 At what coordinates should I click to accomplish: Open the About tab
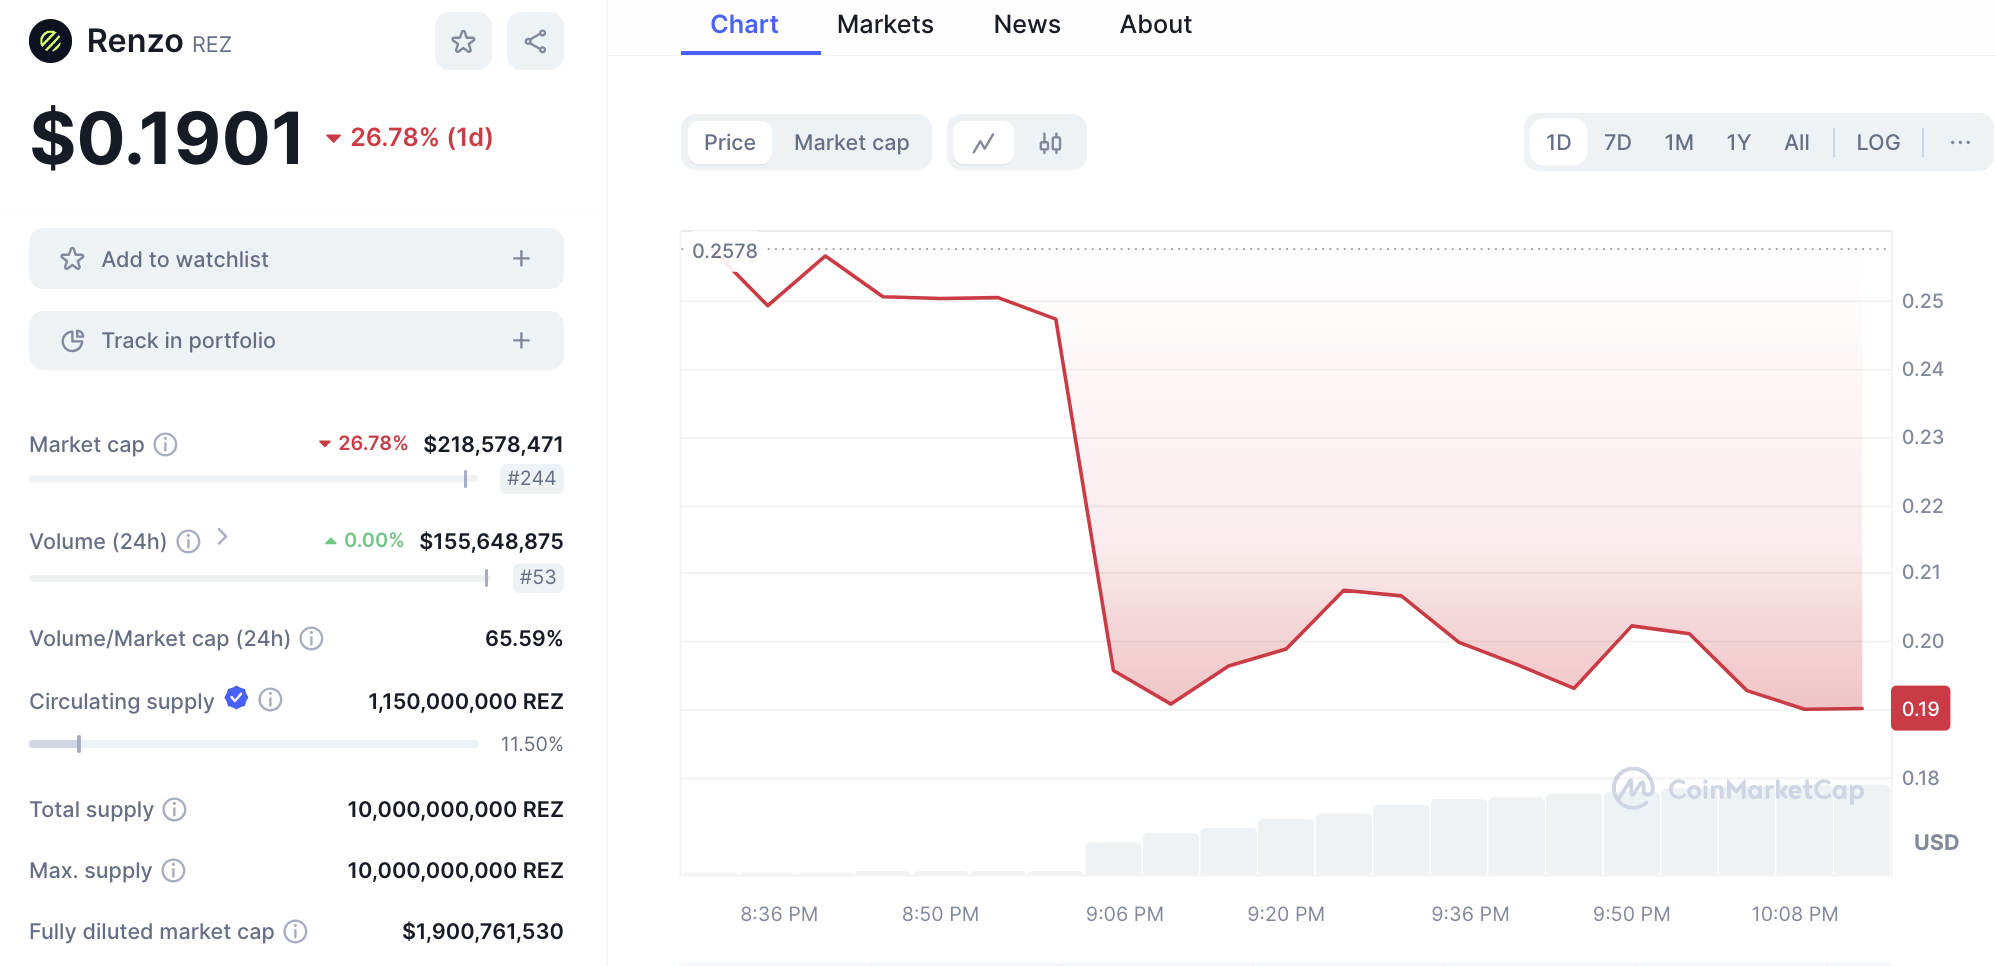pyautogui.click(x=1156, y=25)
